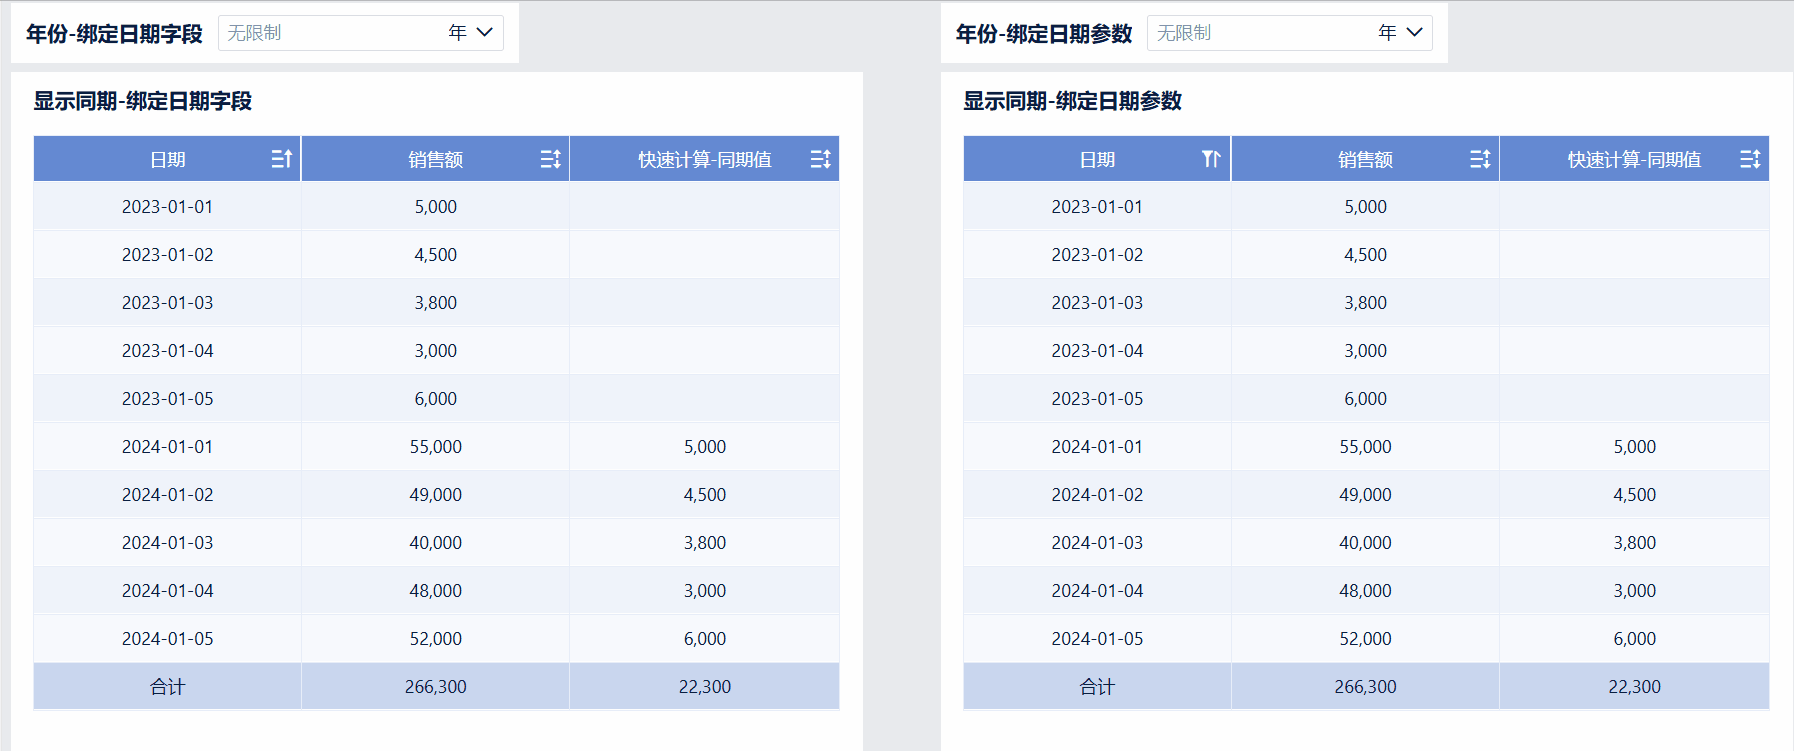Click 49,000 in 绑定日期参数 table
This screenshot has width=1794, height=751.
coord(1366,495)
